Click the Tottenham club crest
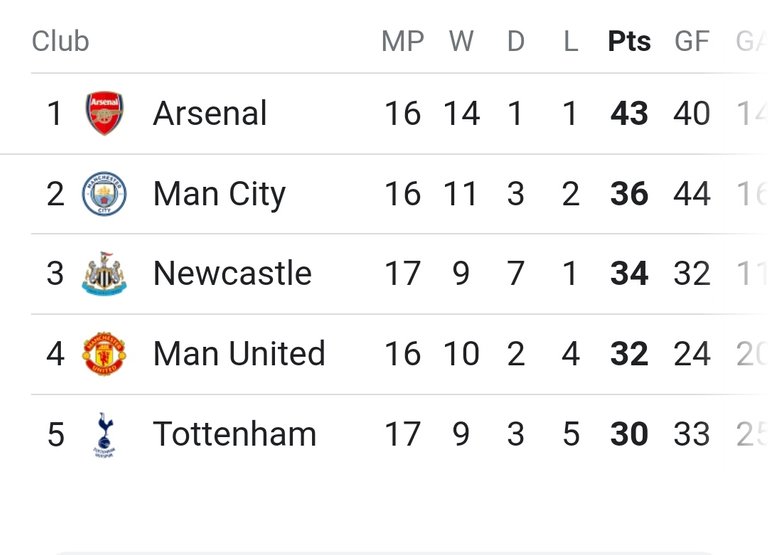Viewport: 768px width, 555px height. pyautogui.click(x=104, y=434)
